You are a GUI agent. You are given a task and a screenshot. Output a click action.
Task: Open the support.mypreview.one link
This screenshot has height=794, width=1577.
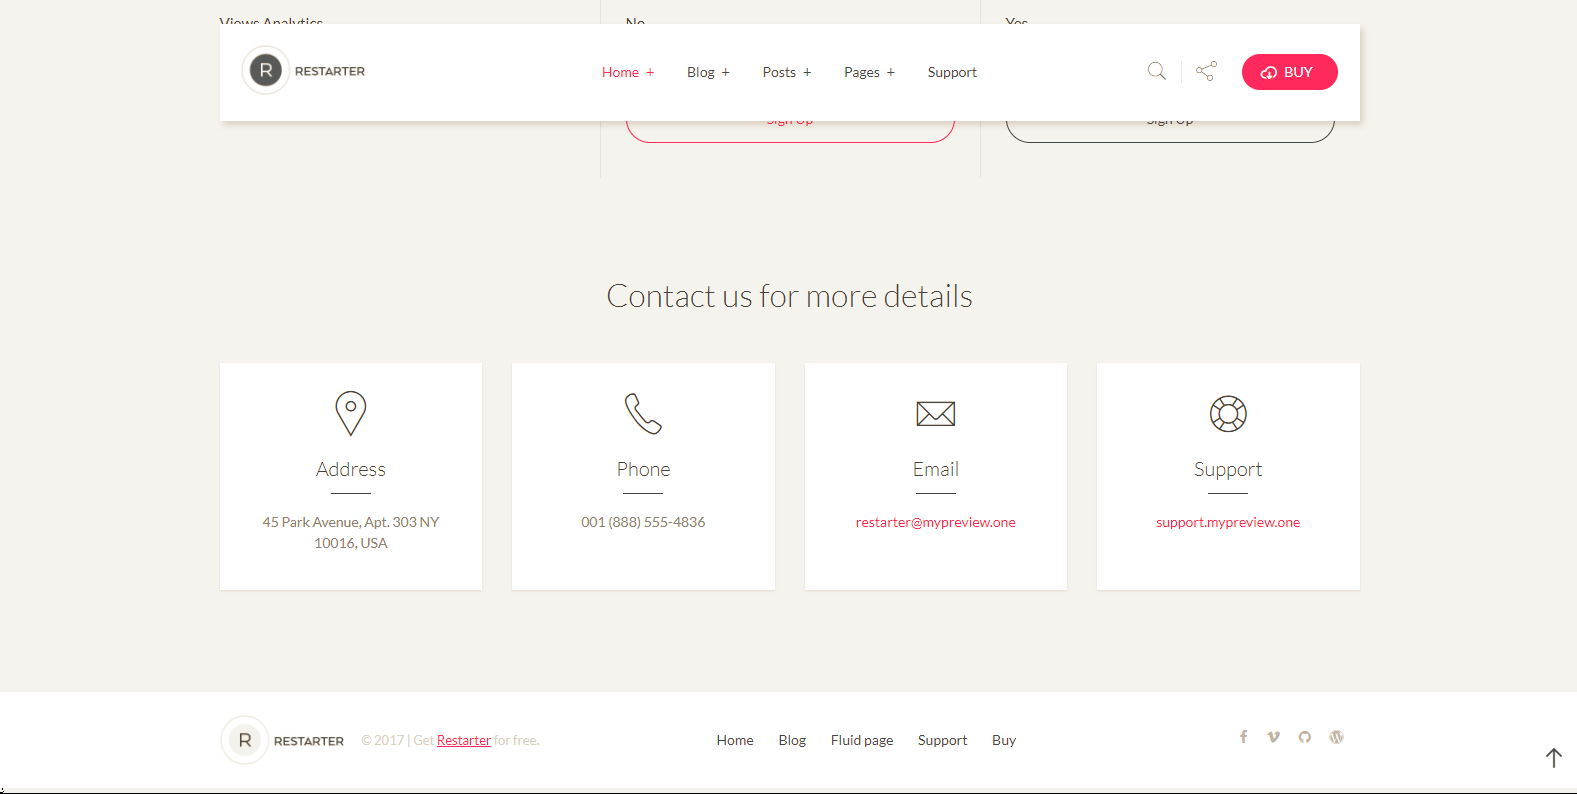tap(1227, 522)
